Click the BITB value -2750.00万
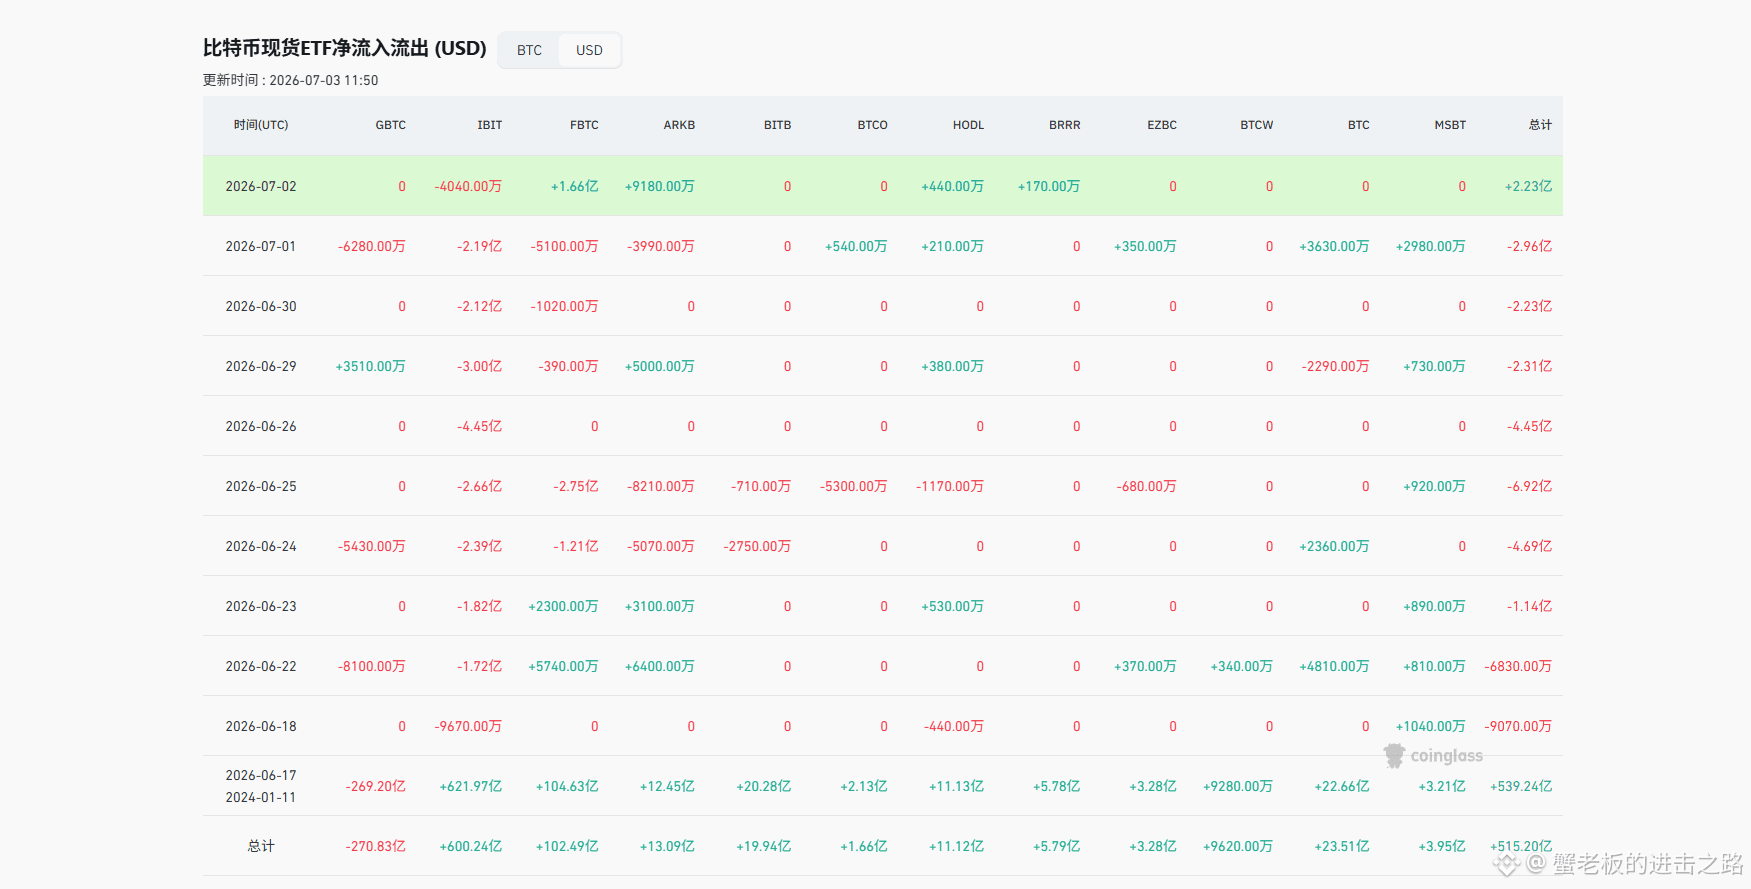 point(757,546)
